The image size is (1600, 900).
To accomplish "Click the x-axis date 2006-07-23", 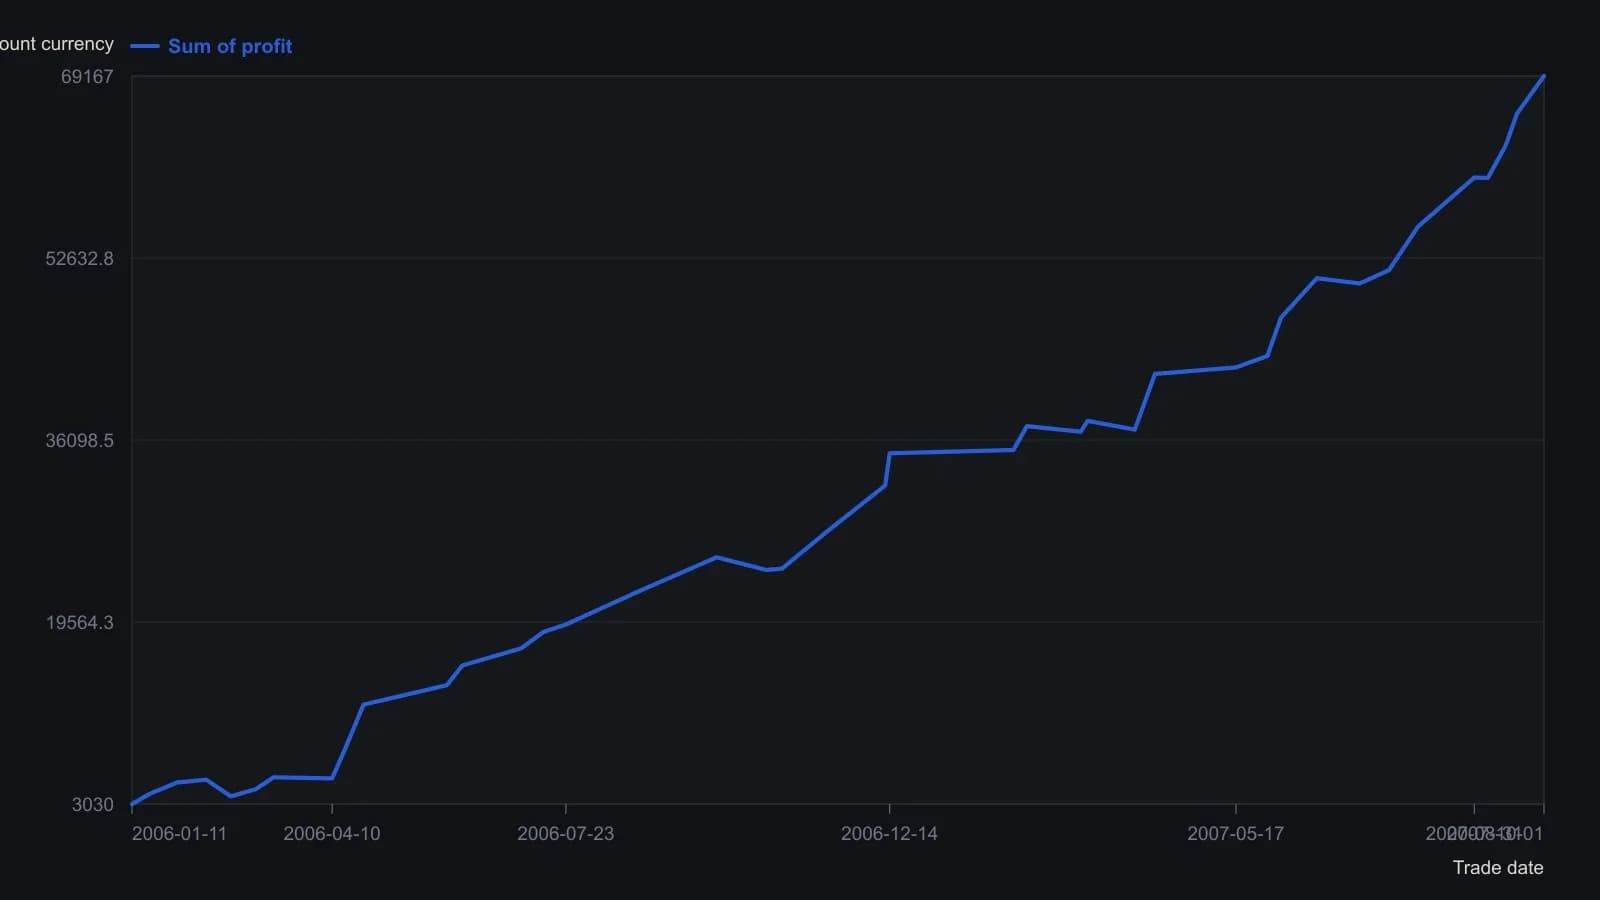I will click(x=566, y=833).
